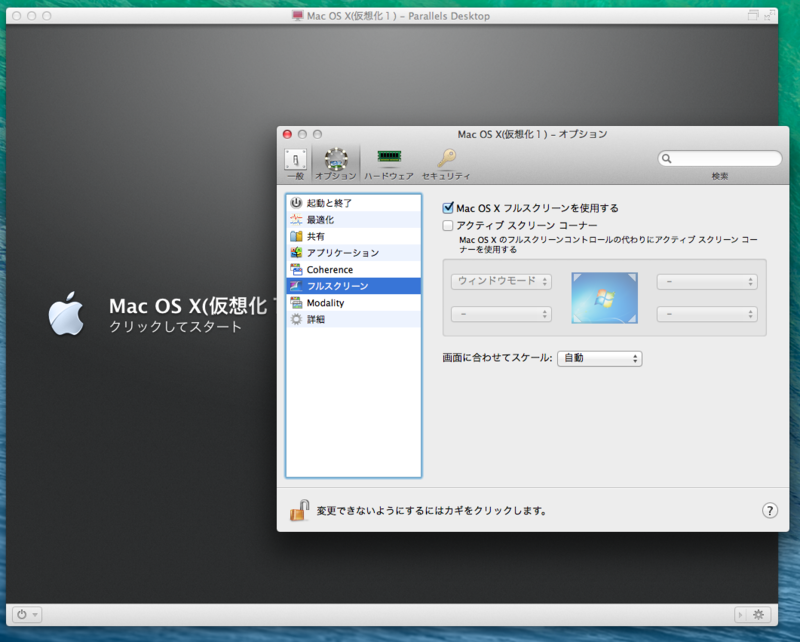Click クリックしてスタート text in Parallels window
Screen dimensions: 800x642
[175, 327]
